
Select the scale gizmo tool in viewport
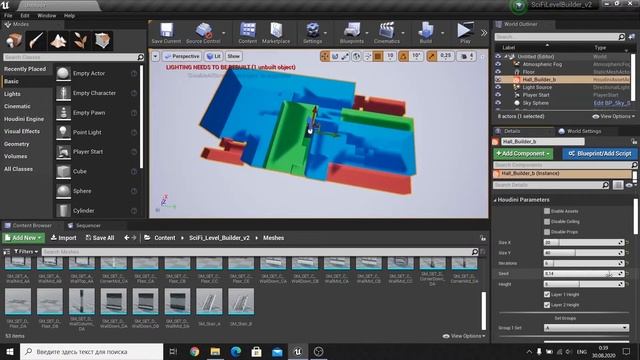point(345,56)
